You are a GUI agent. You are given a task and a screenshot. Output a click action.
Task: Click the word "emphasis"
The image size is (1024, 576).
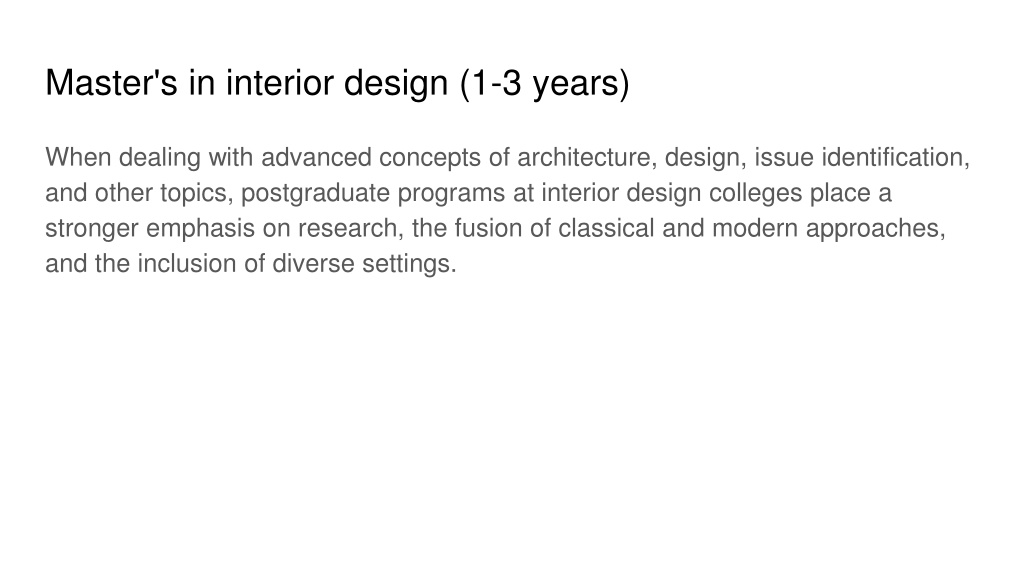pyautogui.click(x=200, y=229)
